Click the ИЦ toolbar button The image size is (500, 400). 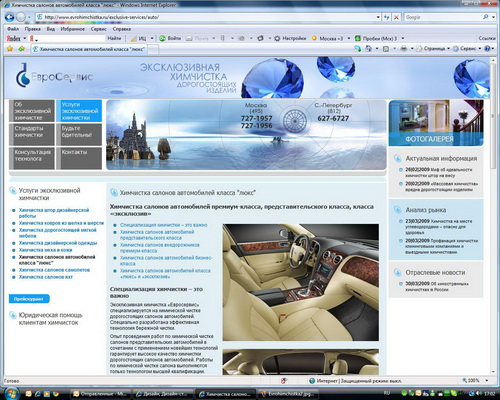tap(139, 38)
